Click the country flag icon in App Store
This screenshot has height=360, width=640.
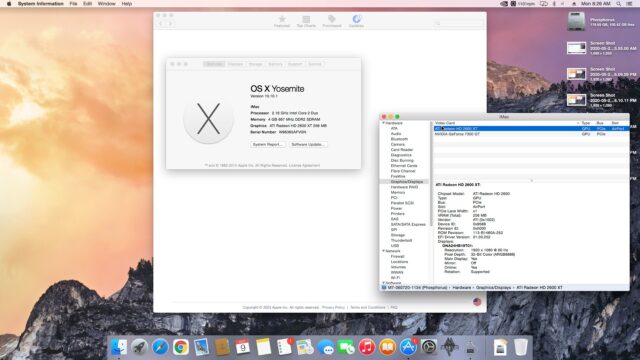(x=477, y=302)
